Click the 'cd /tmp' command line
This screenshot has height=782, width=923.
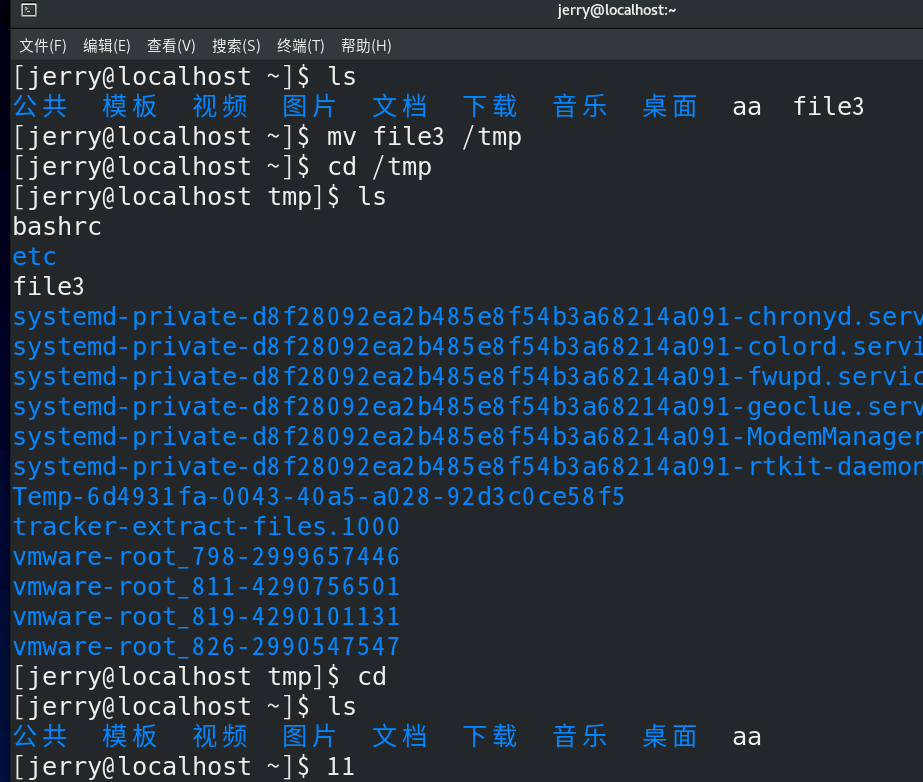223,167
